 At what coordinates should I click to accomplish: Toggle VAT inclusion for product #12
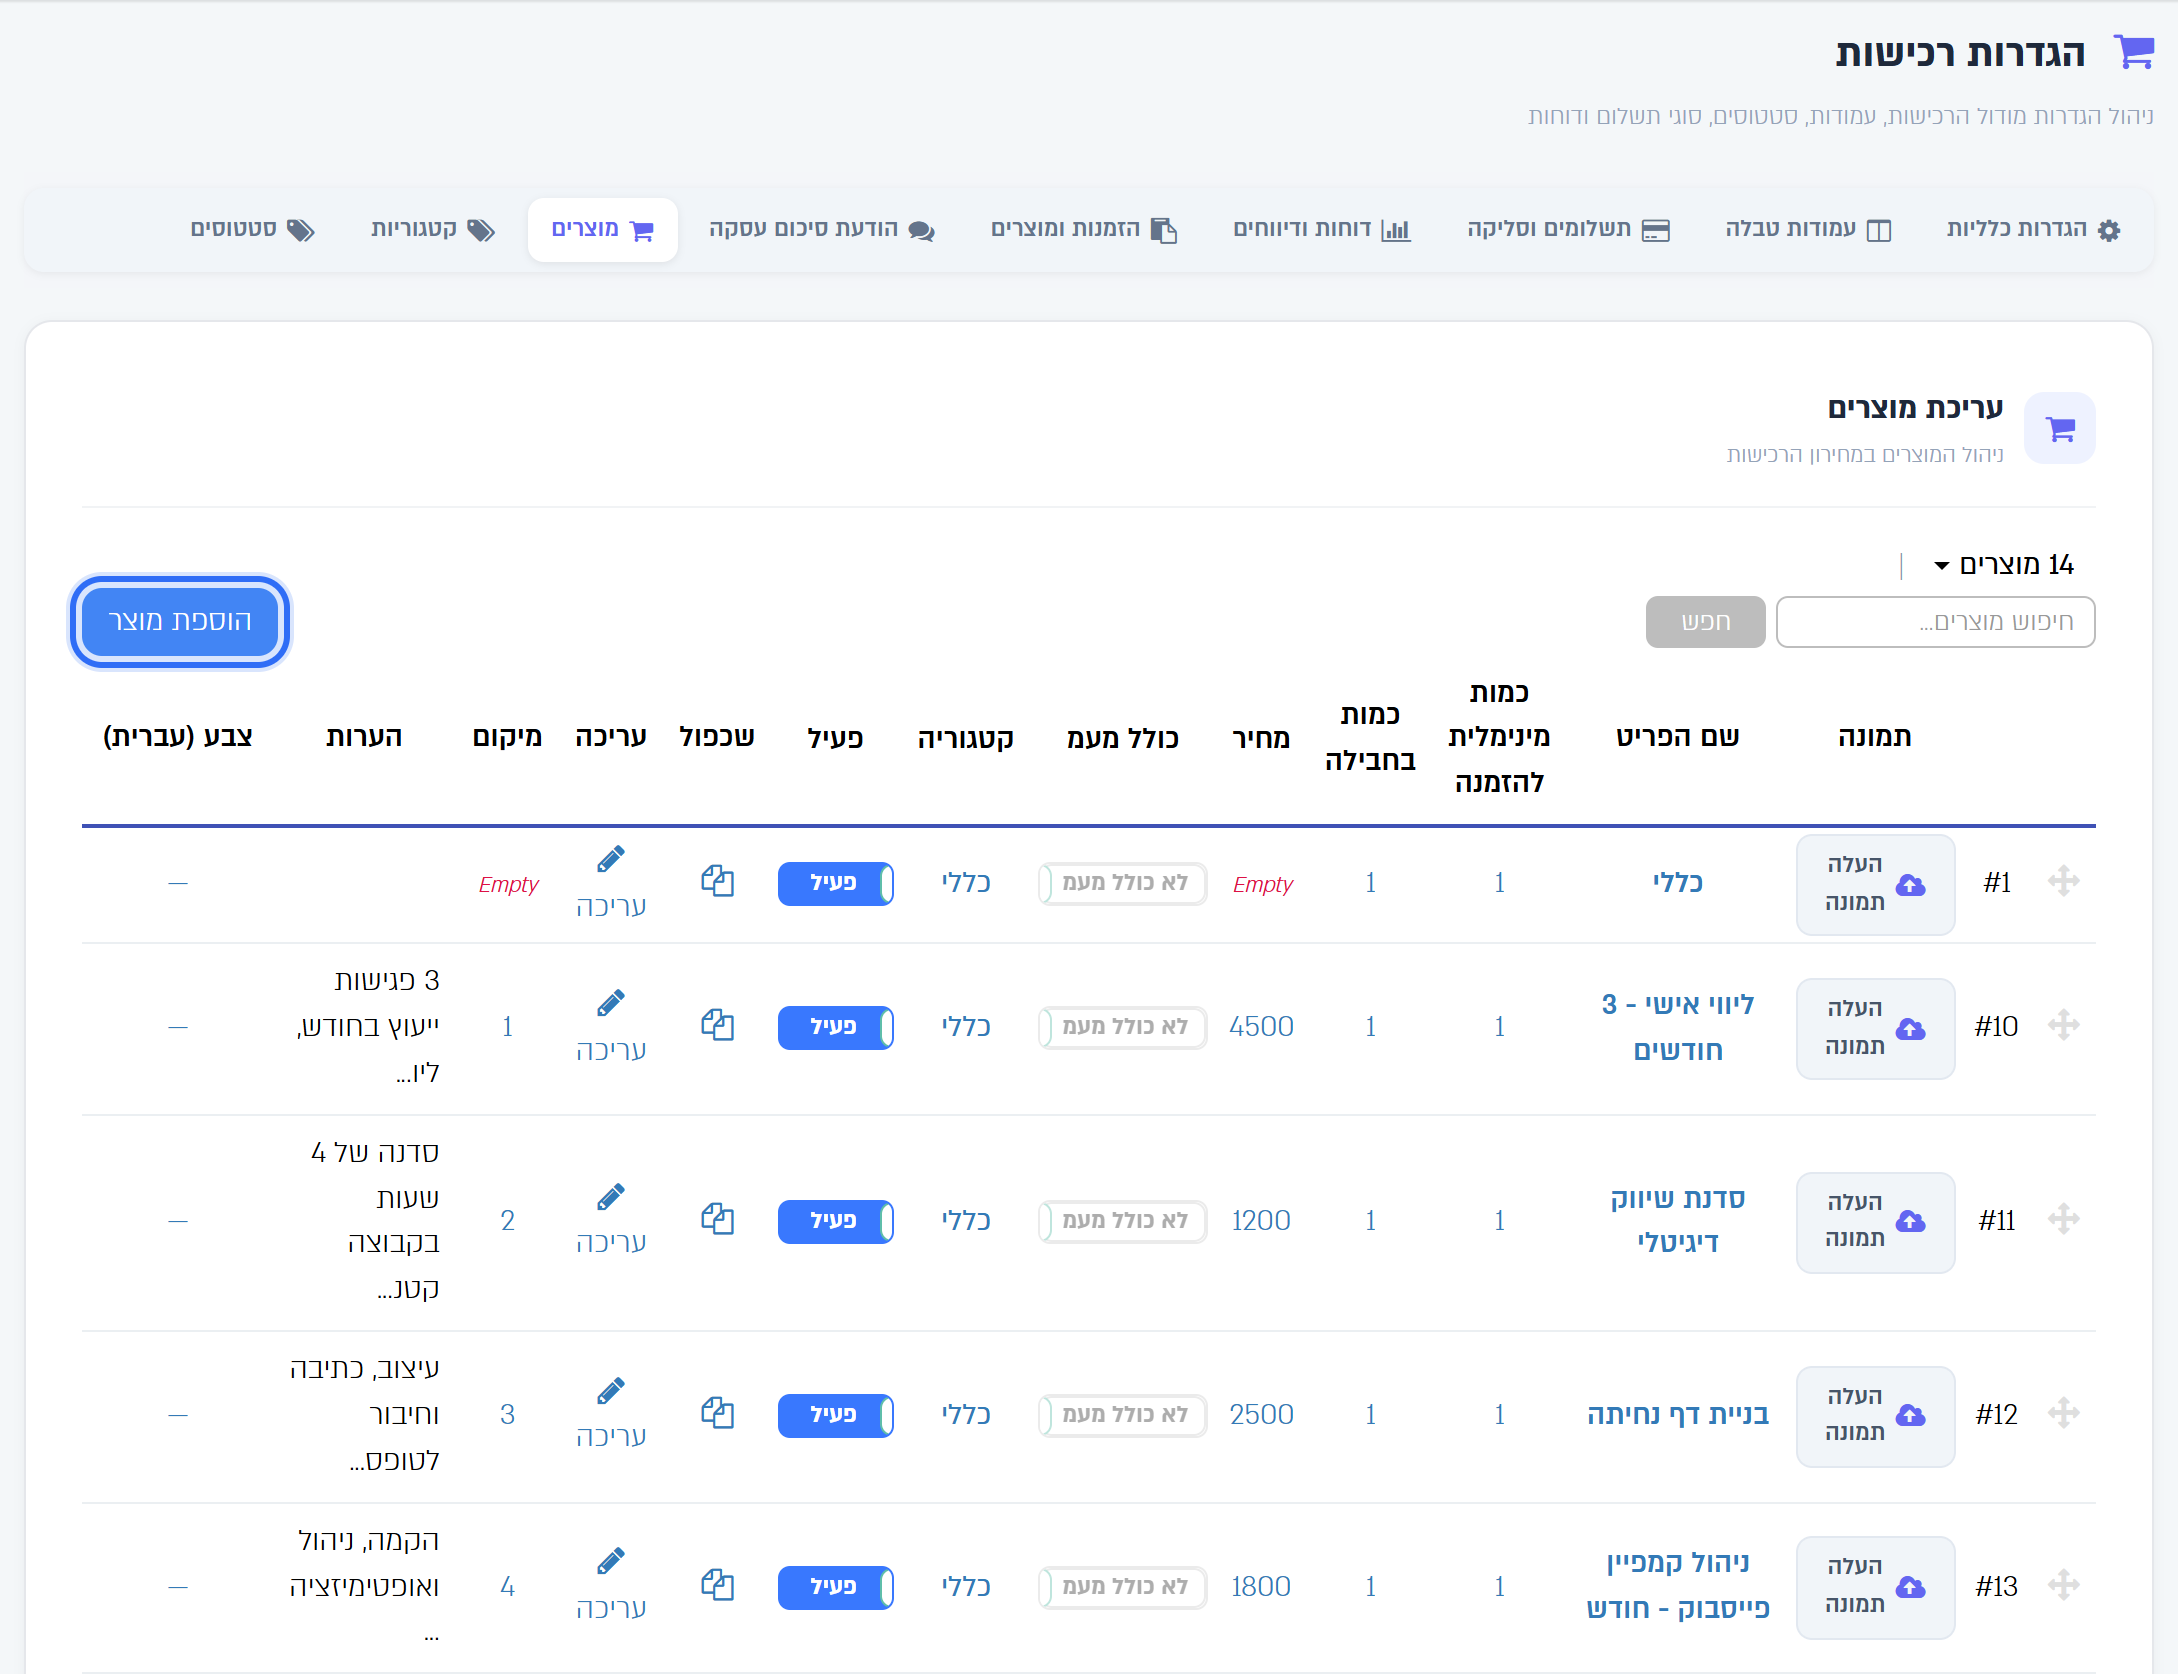pyautogui.click(x=1123, y=1416)
